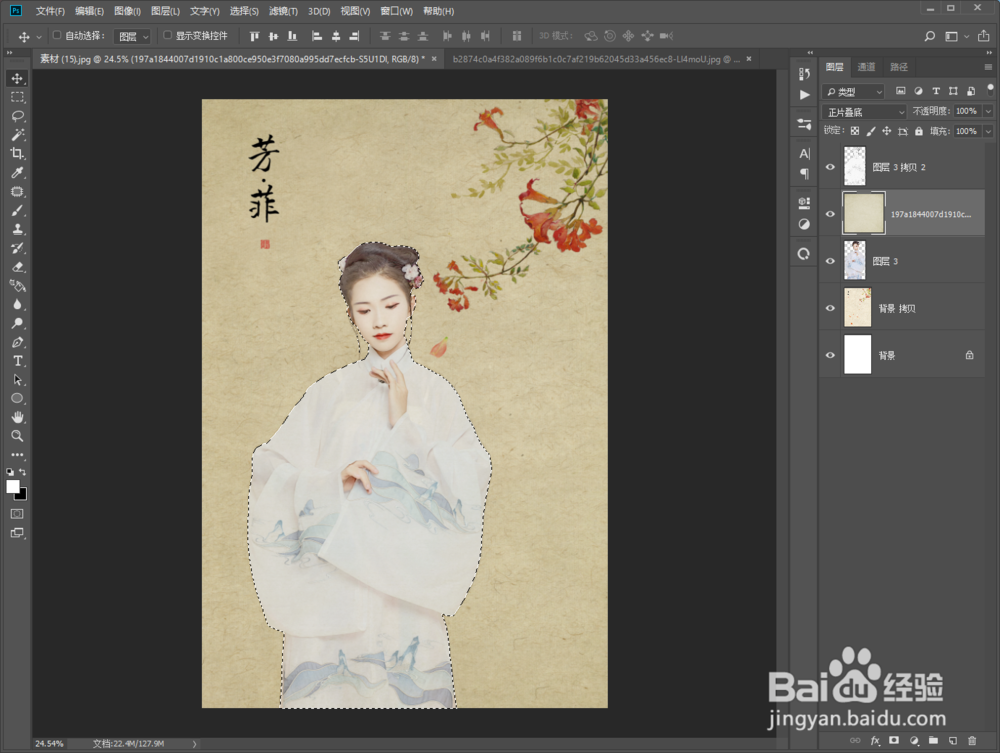Choose the Lasso tool
The image size is (1000, 753).
[x=17, y=116]
